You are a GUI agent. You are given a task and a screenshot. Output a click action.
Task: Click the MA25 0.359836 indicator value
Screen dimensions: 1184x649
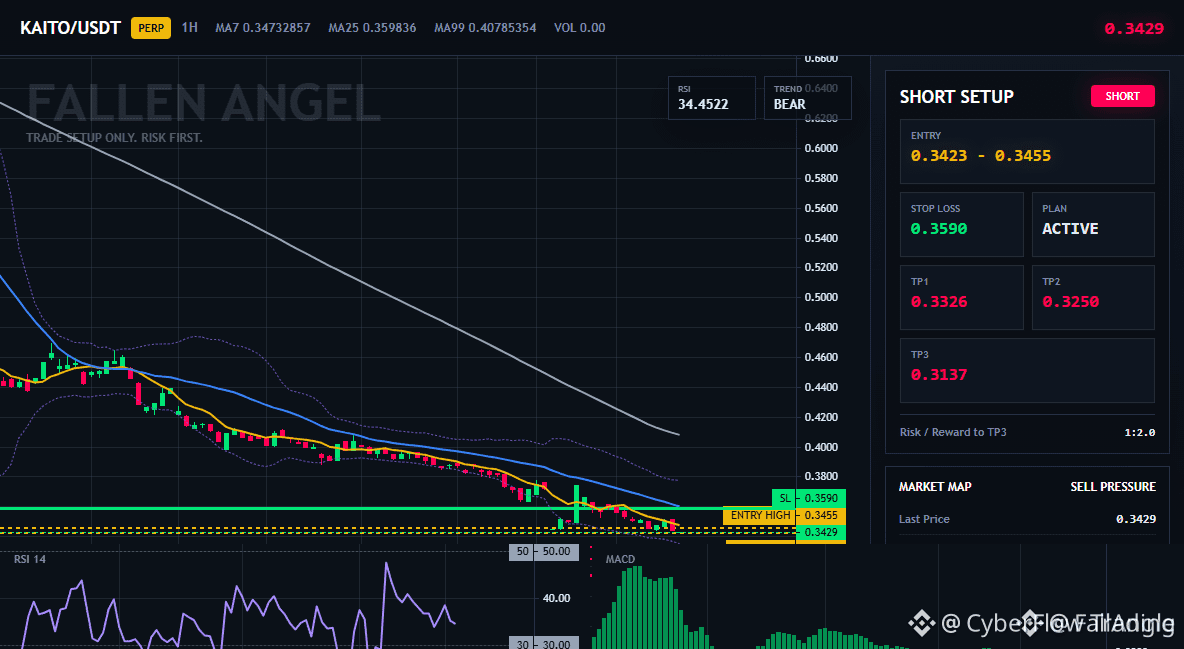pyautogui.click(x=372, y=28)
